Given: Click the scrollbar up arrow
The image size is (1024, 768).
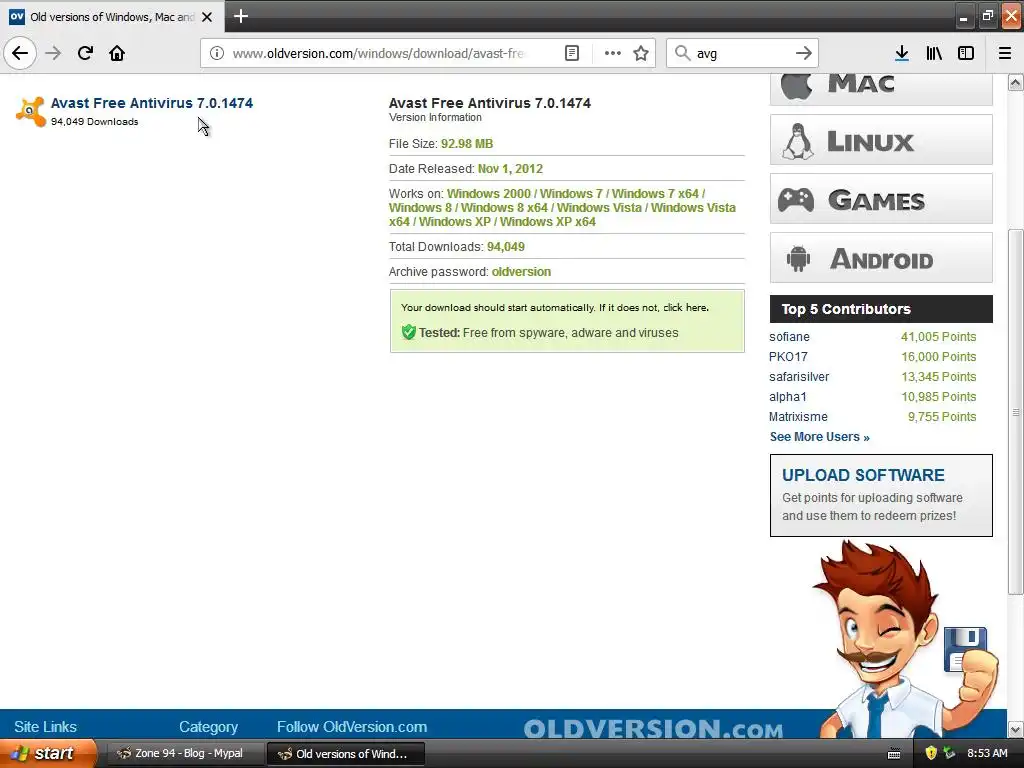Looking at the screenshot, I should [x=1015, y=82].
